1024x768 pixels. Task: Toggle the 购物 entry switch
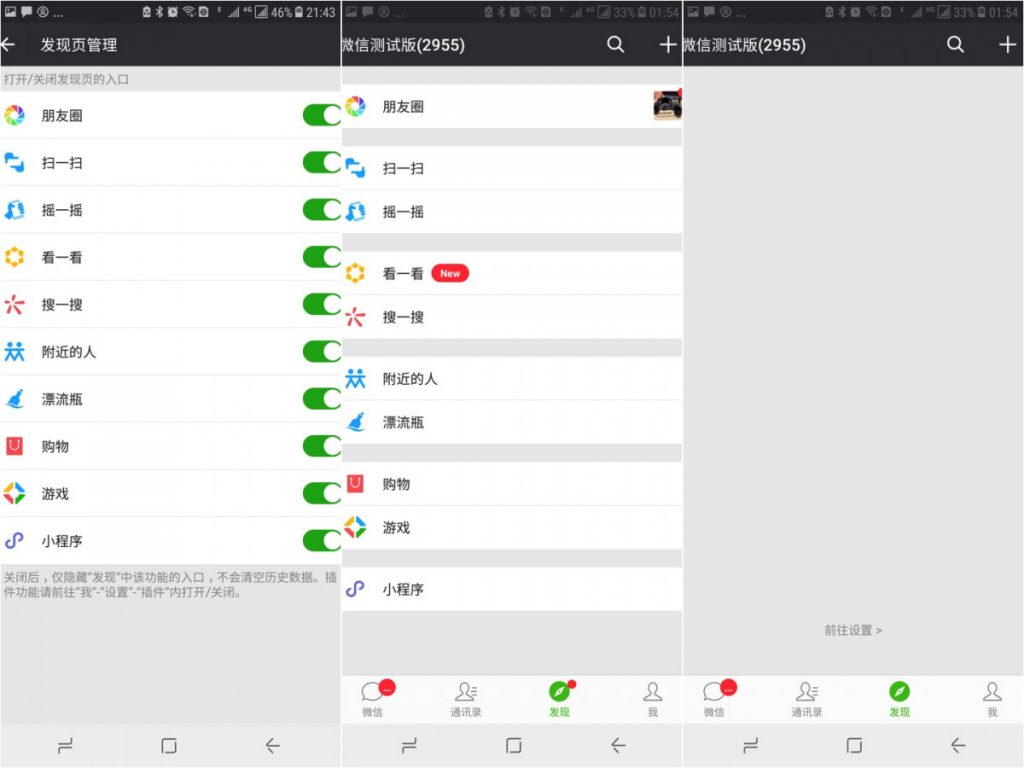[322, 446]
